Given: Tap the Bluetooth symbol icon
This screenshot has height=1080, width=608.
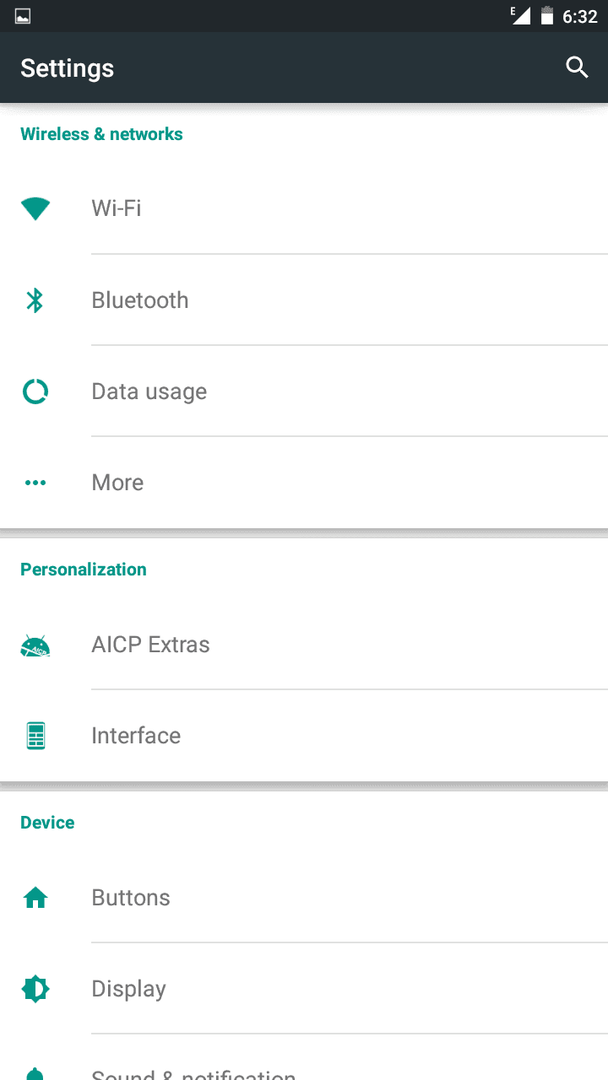Looking at the screenshot, I should pos(35,300).
